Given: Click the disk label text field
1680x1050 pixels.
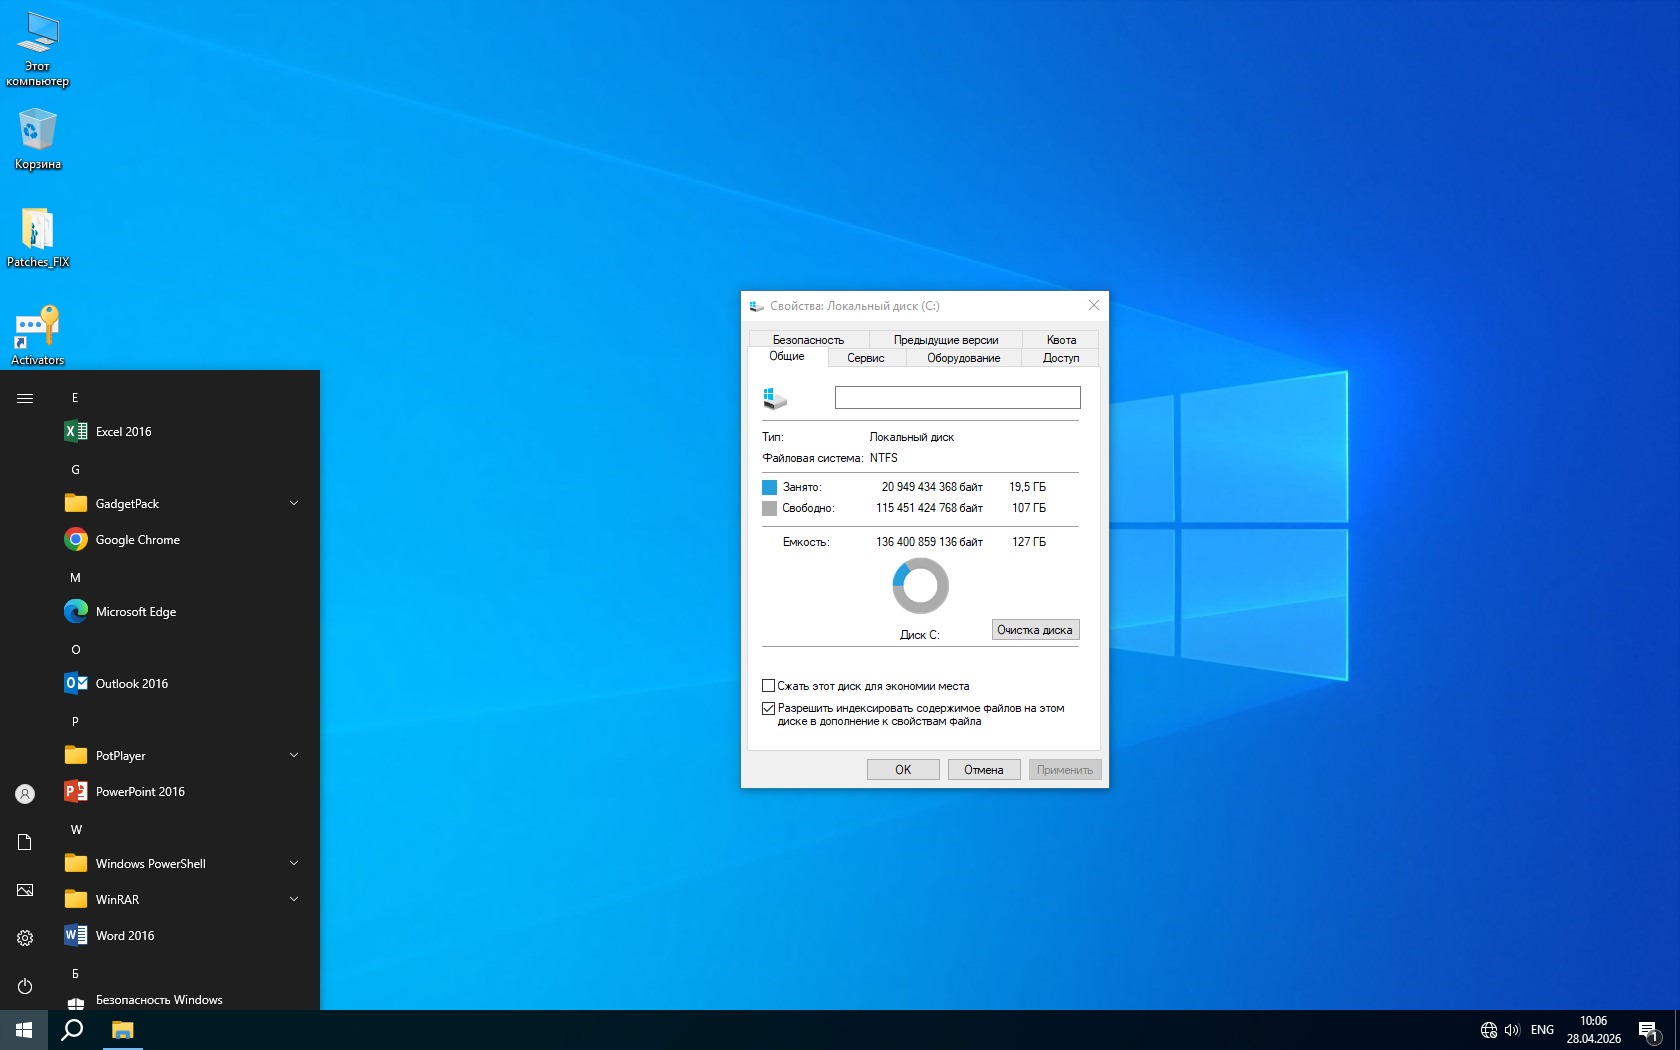Looking at the screenshot, I should 957,398.
